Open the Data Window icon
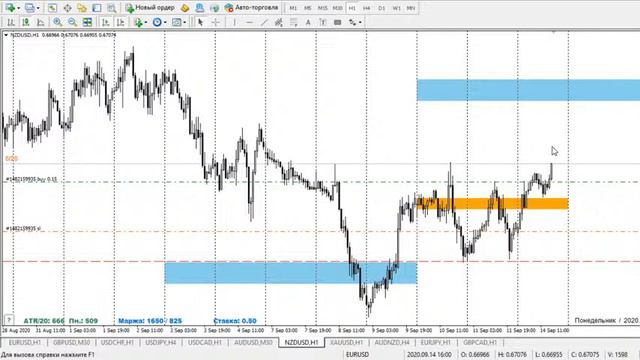Image resolution: width=640 pixels, height=360 pixels. point(67,8)
